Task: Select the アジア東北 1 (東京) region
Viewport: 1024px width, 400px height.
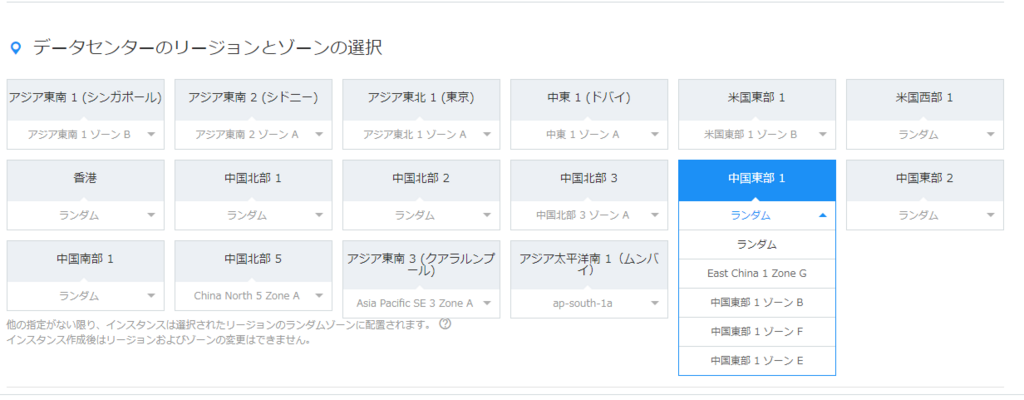Action: (421, 99)
